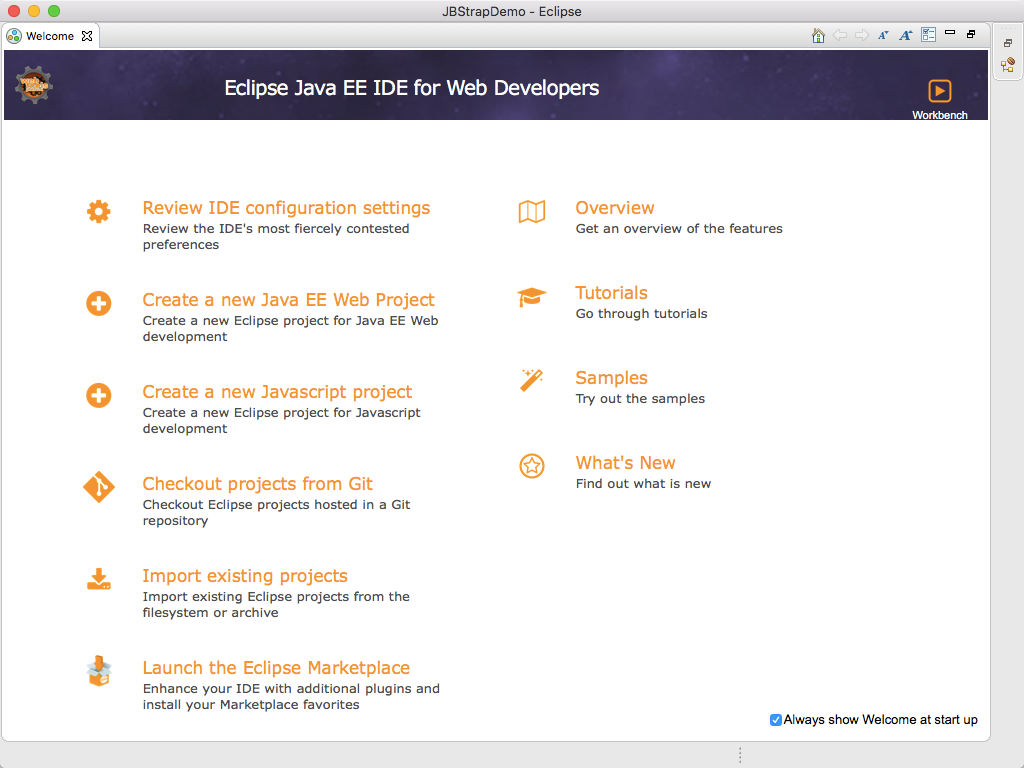1024x768 pixels.
Task: Open the Samples link
Action: [611, 377]
